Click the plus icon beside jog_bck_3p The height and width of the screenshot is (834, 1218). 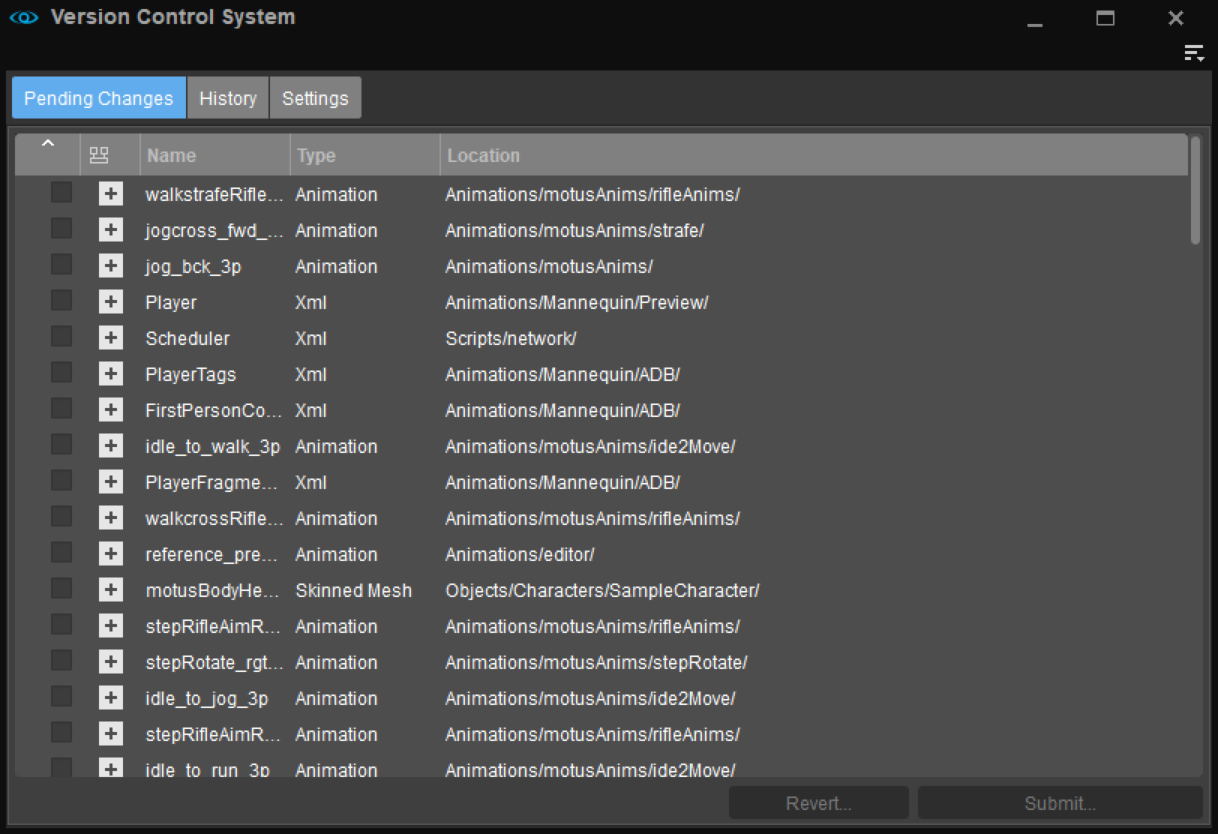coord(111,267)
